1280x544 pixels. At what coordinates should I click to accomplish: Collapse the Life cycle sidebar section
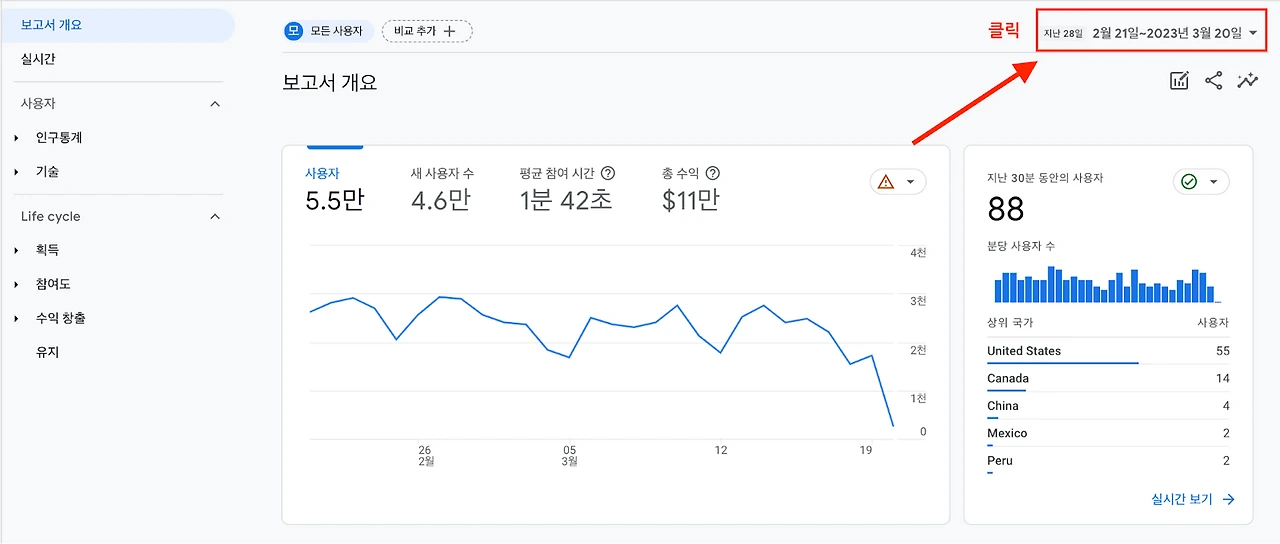215,217
